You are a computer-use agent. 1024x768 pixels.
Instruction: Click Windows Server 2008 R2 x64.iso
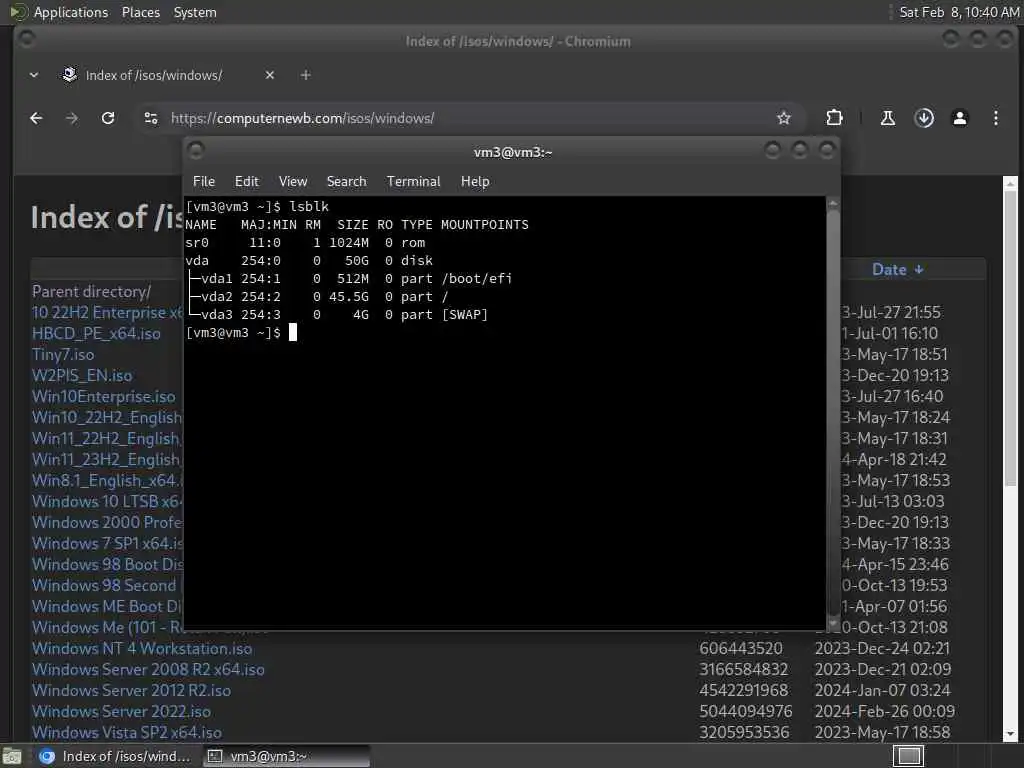tap(148, 669)
